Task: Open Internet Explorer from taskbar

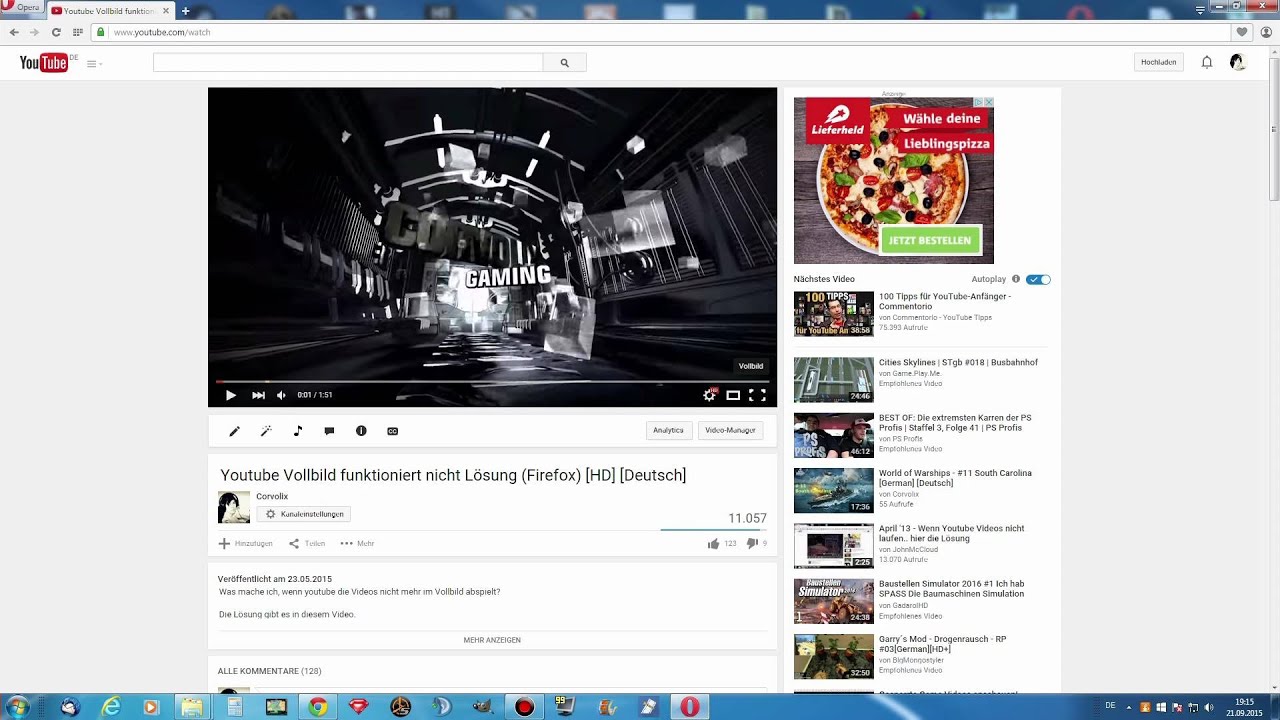Action: coord(110,707)
